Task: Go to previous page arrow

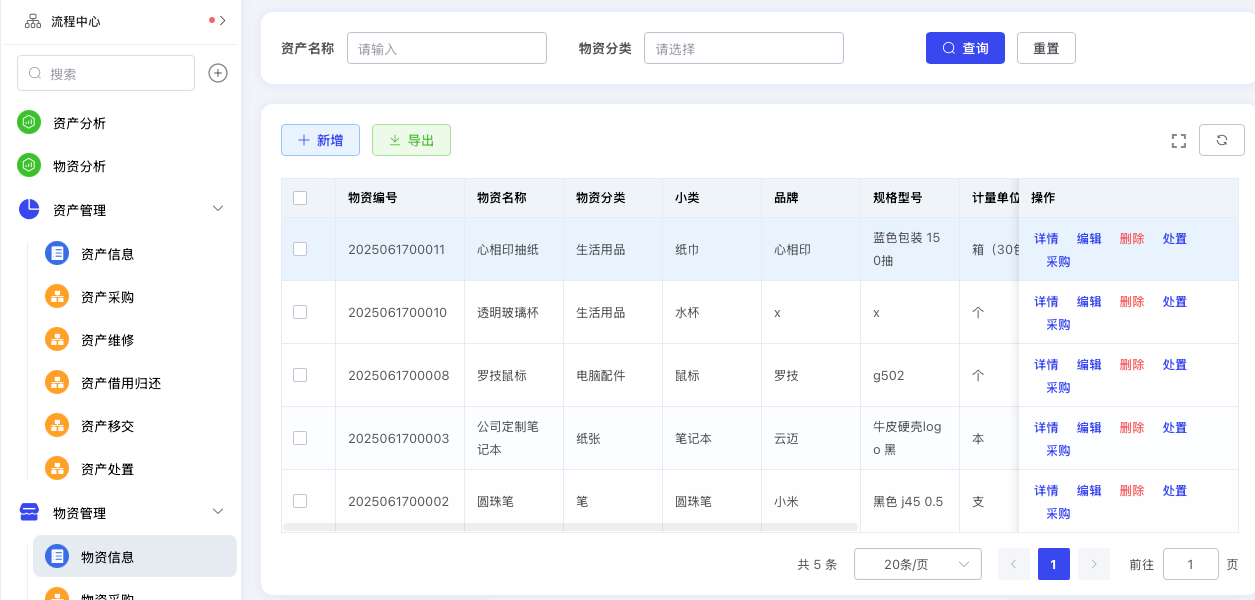Action: [x=1013, y=564]
